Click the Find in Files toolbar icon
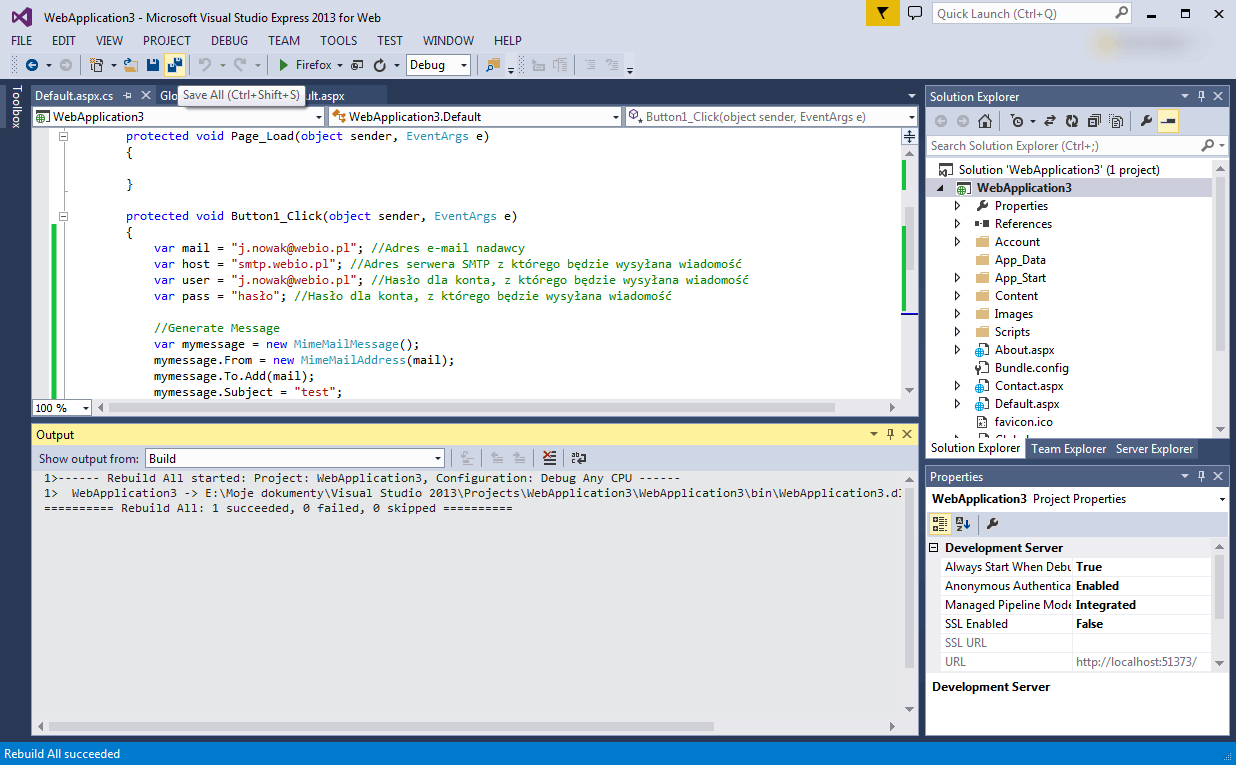1236x765 pixels. click(x=492, y=65)
